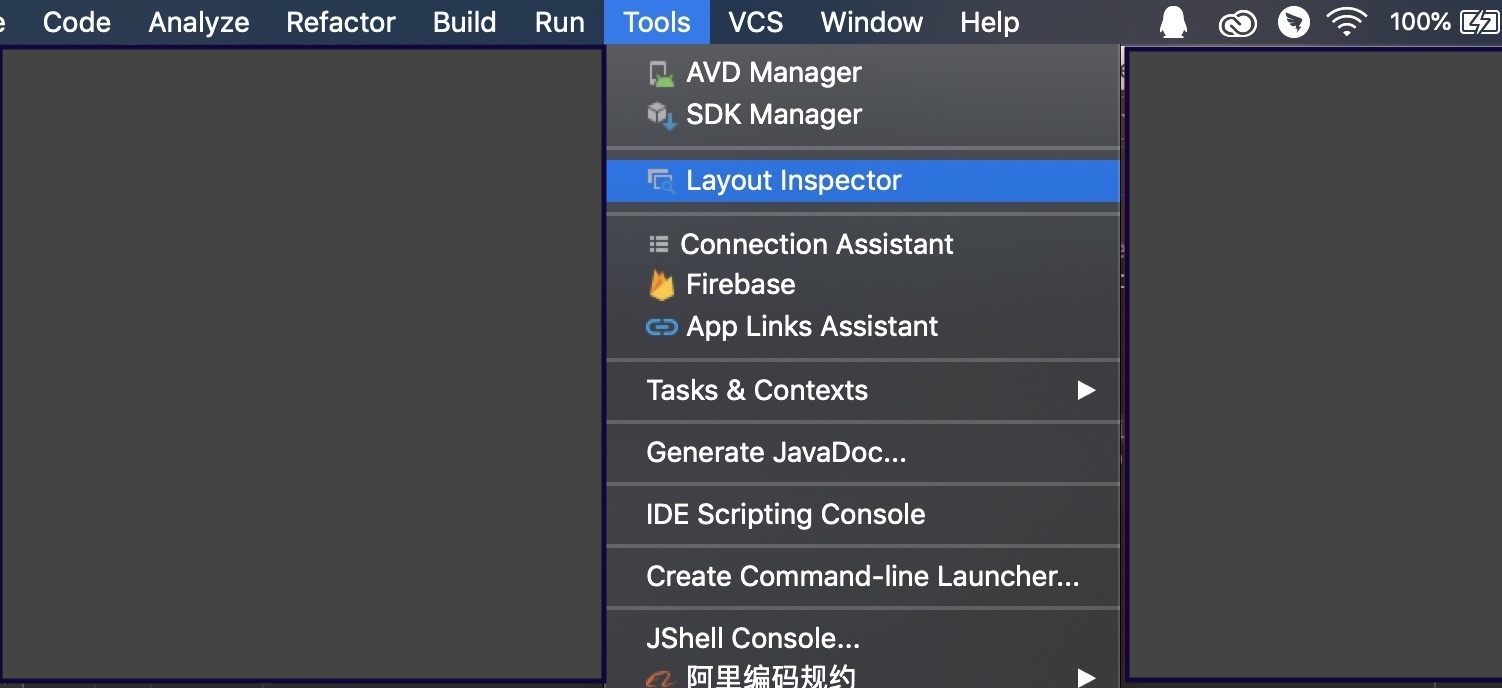
Task: Close the open Tools menu
Action: pos(657,22)
